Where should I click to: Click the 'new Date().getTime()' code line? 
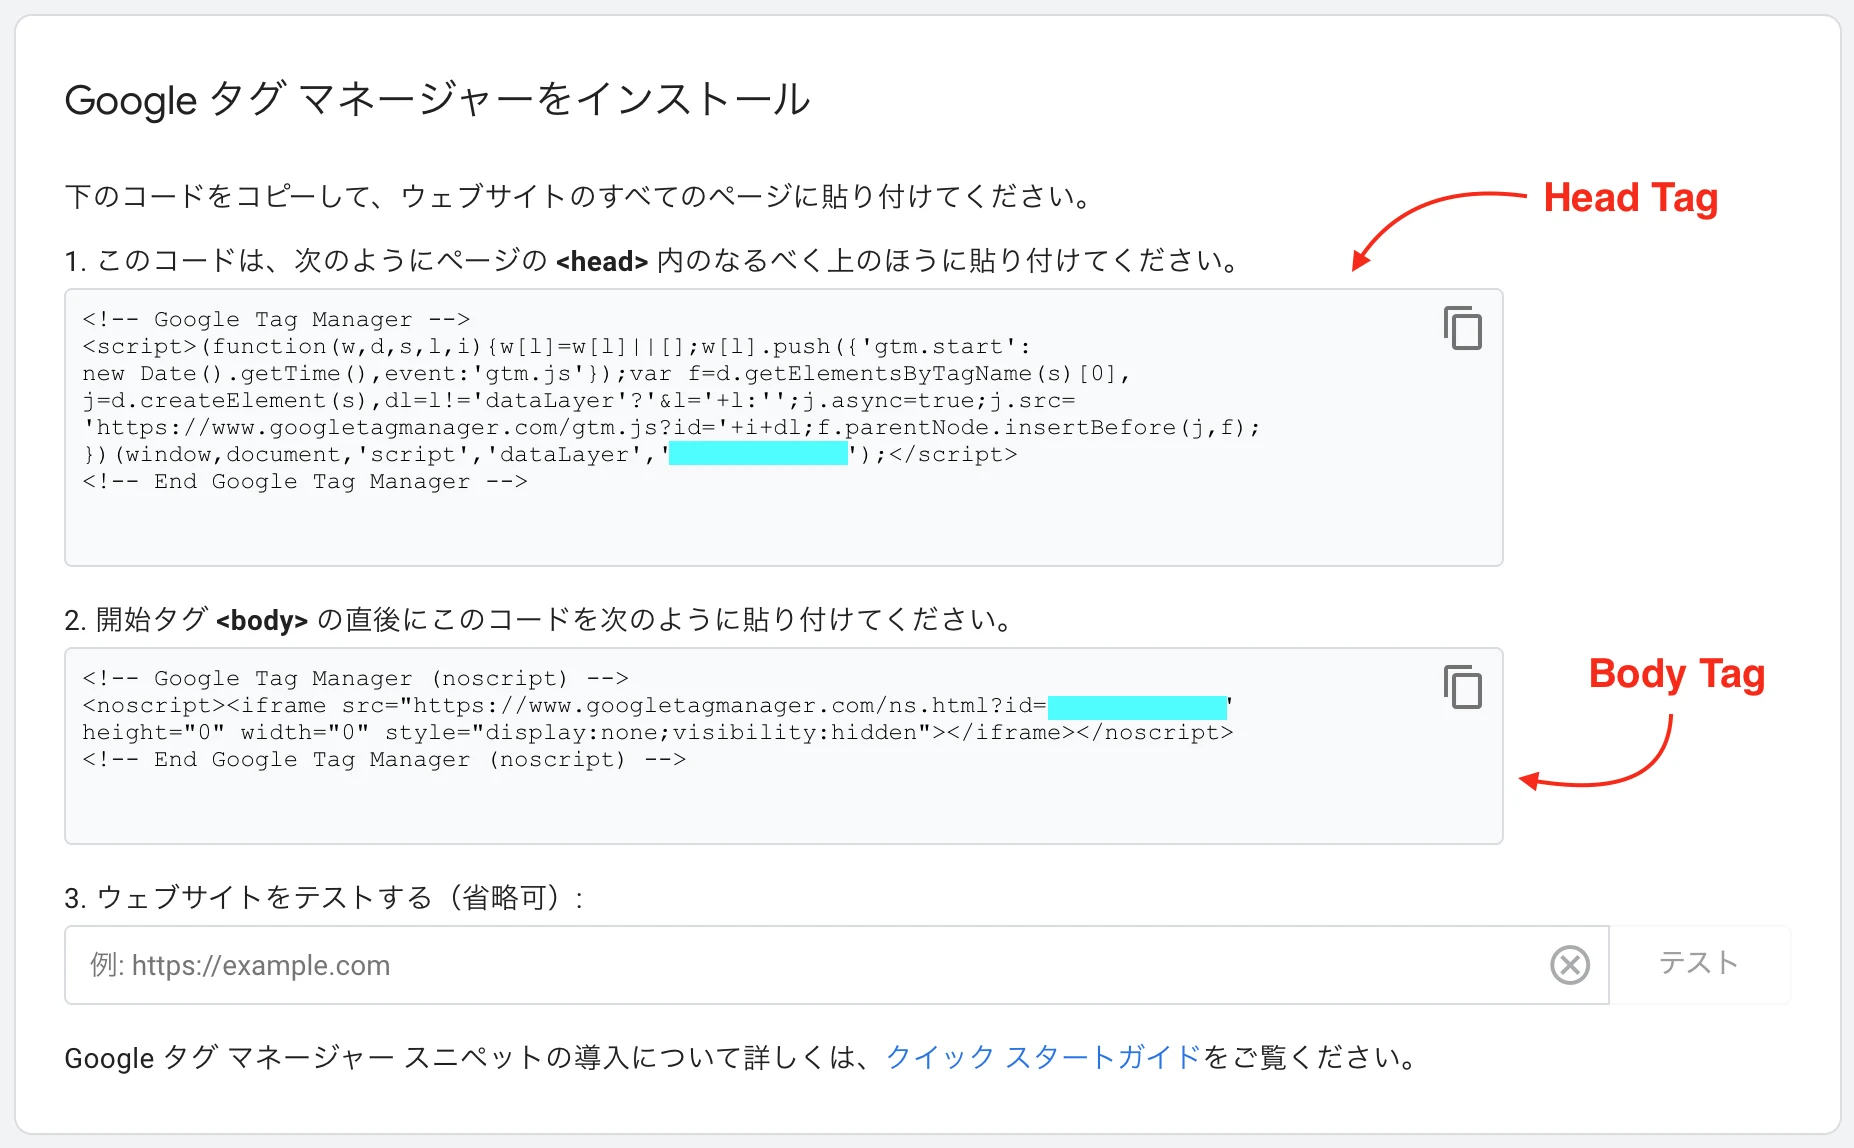[x=606, y=373]
